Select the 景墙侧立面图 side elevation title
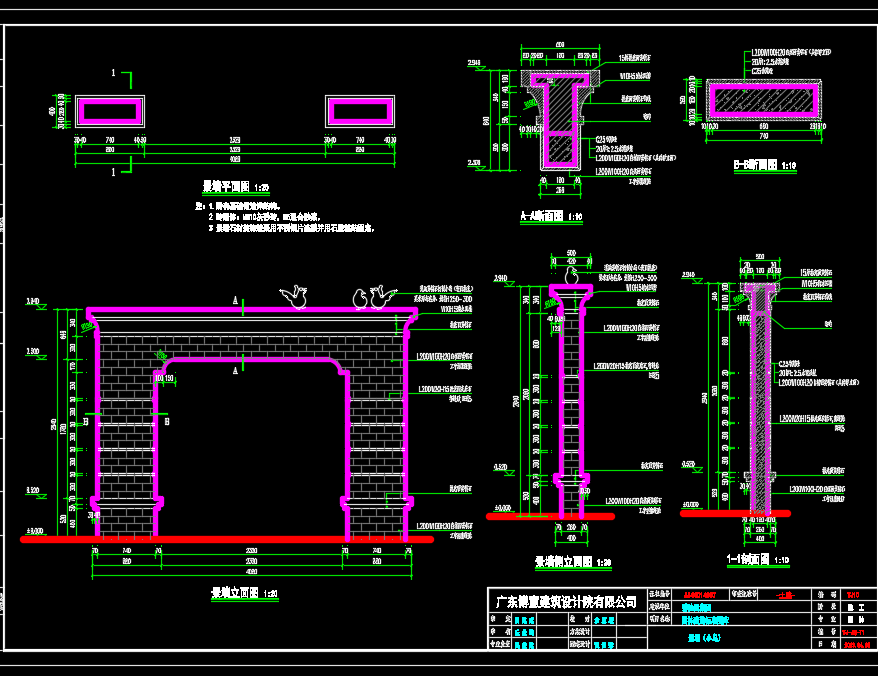This screenshot has width=878, height=676. click(573, 562)
